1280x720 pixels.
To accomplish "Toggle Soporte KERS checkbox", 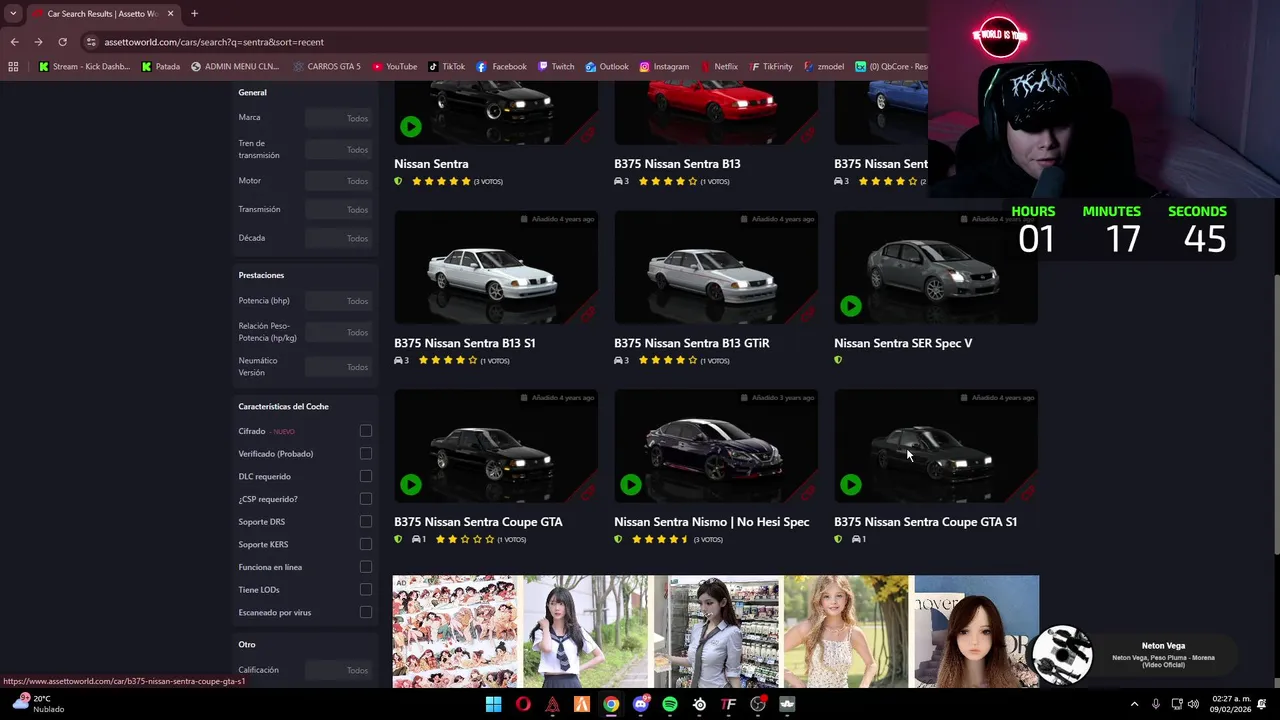I will (366, 544).
